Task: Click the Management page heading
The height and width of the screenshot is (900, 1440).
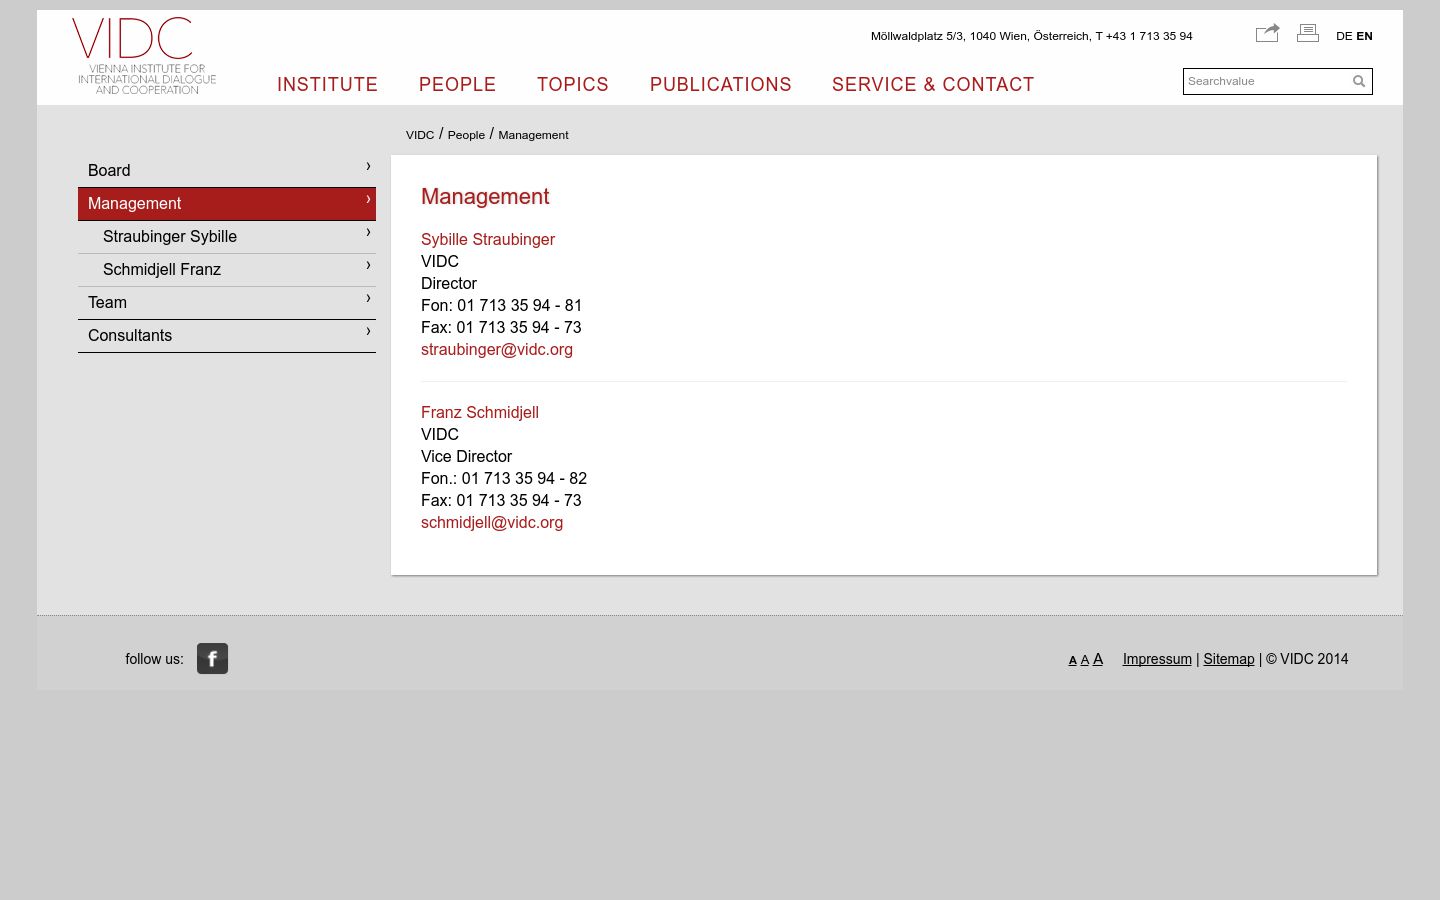Action: point(485,196)
